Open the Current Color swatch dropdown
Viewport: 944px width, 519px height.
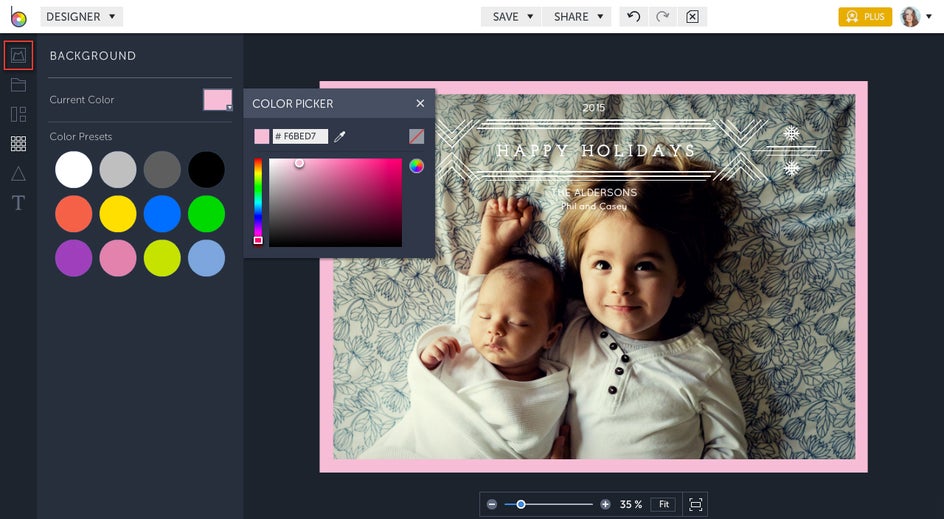click(x=218, y=100)
